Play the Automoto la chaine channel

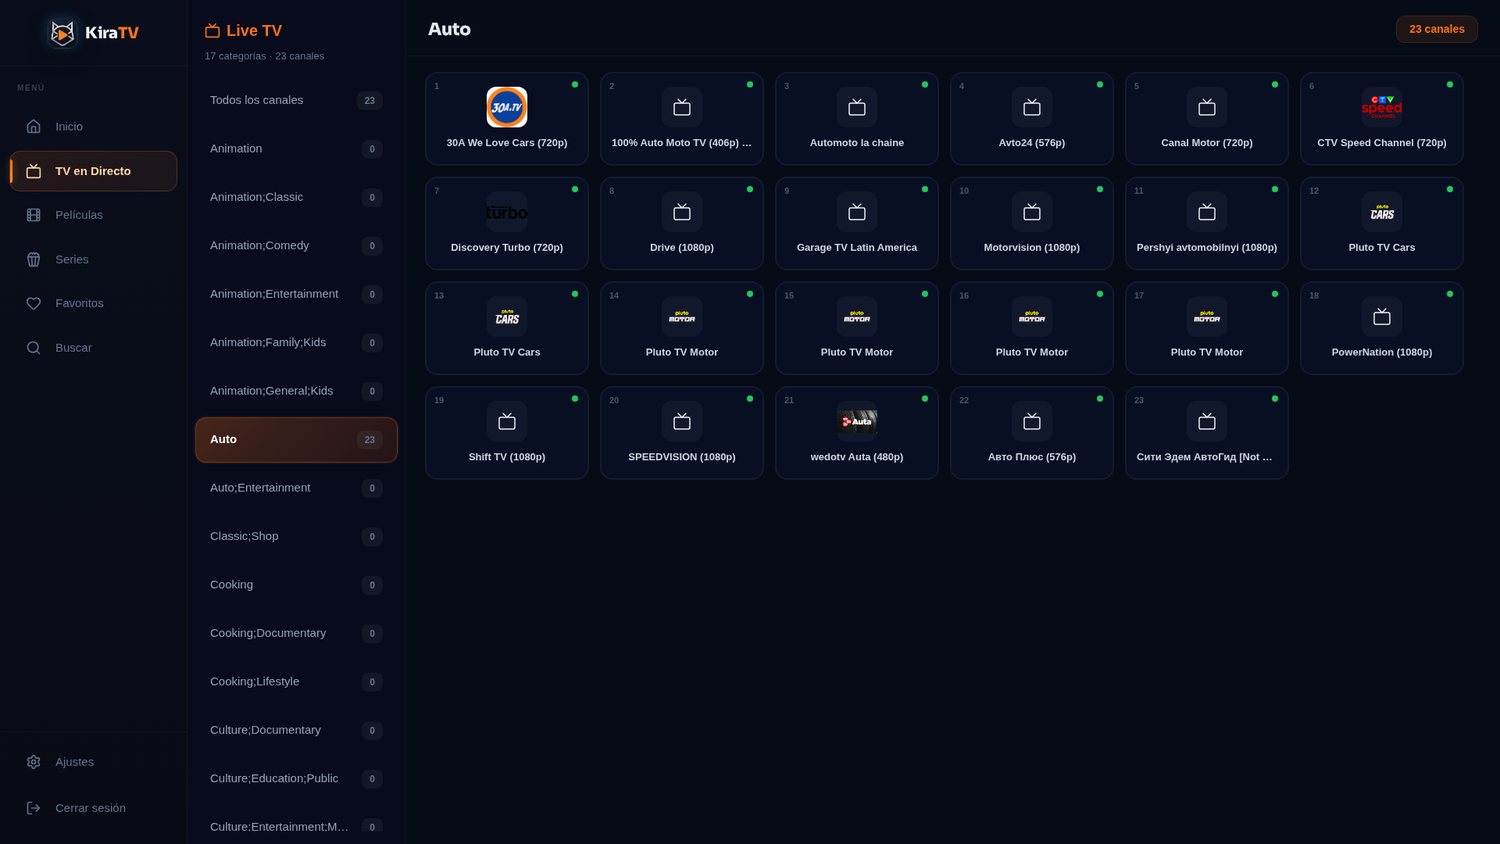point(857,119)
